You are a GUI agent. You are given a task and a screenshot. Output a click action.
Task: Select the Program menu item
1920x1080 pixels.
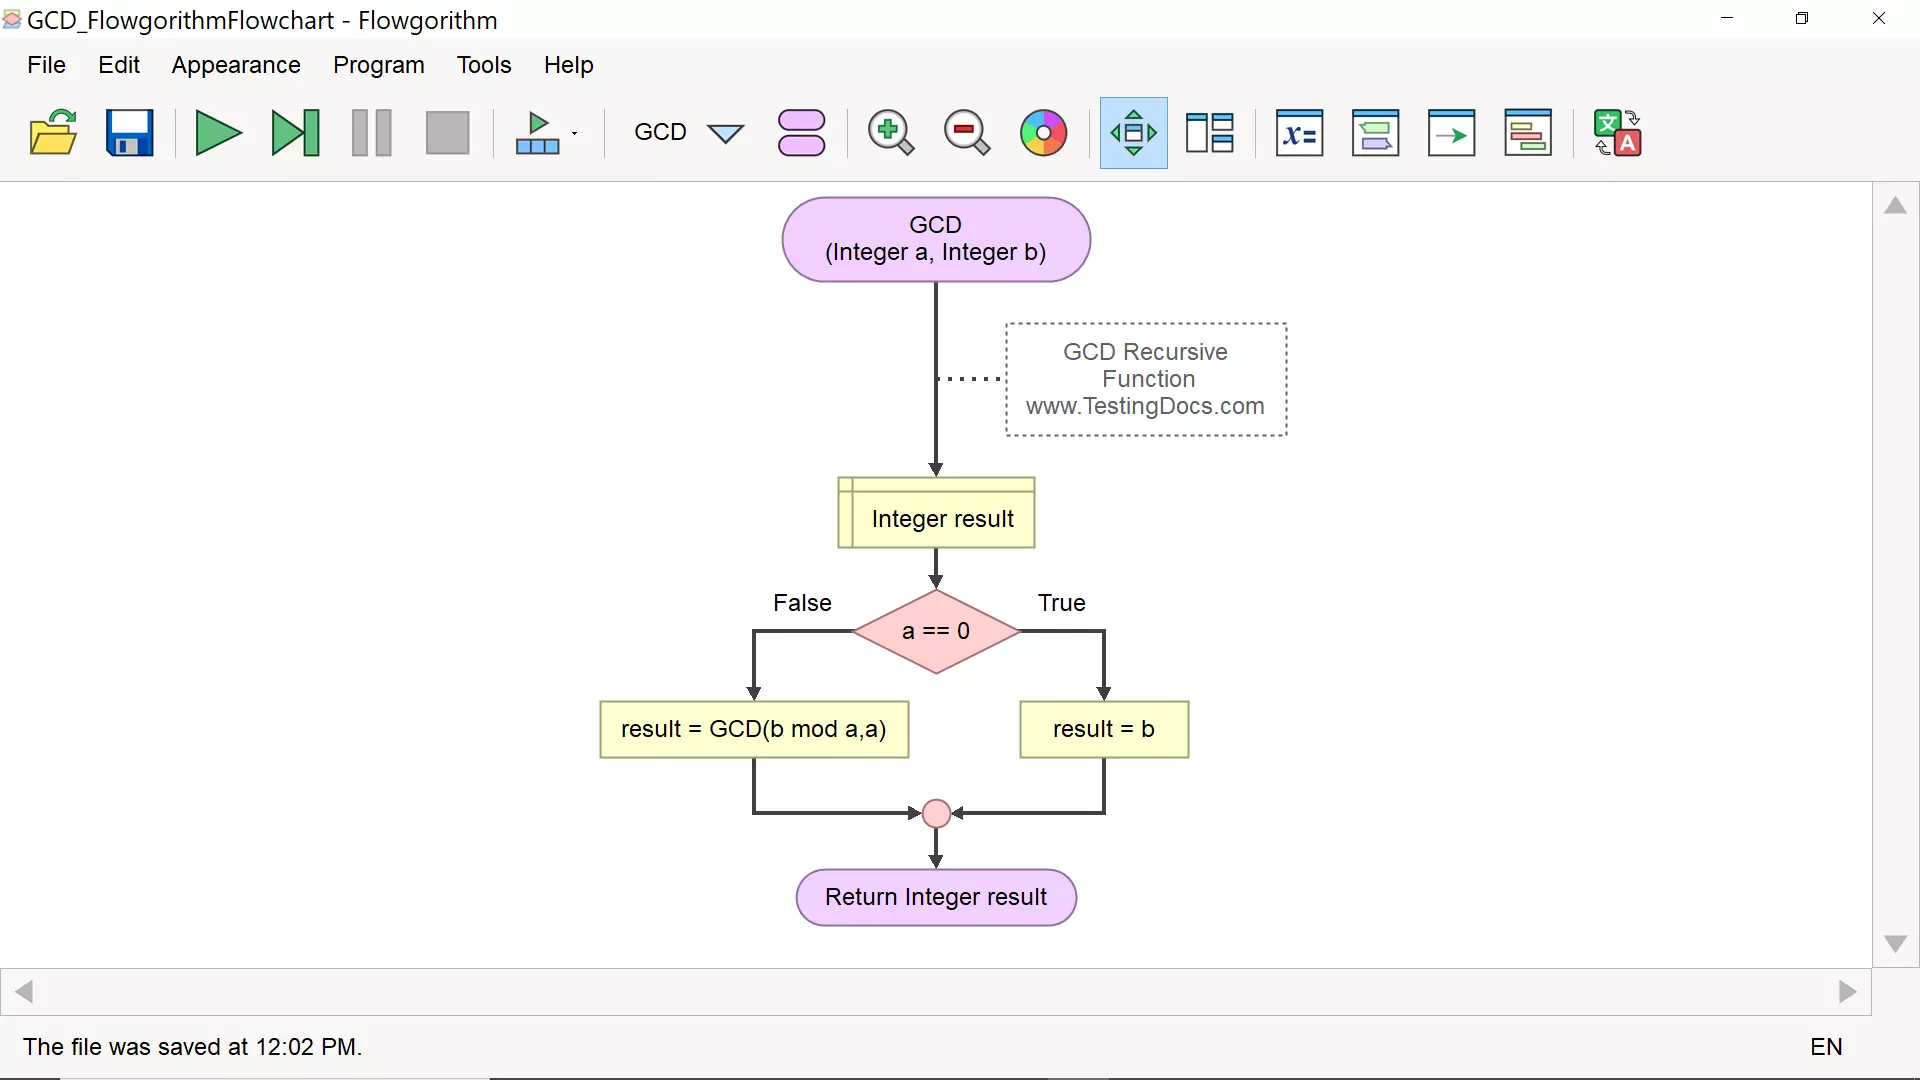point(377,65)
